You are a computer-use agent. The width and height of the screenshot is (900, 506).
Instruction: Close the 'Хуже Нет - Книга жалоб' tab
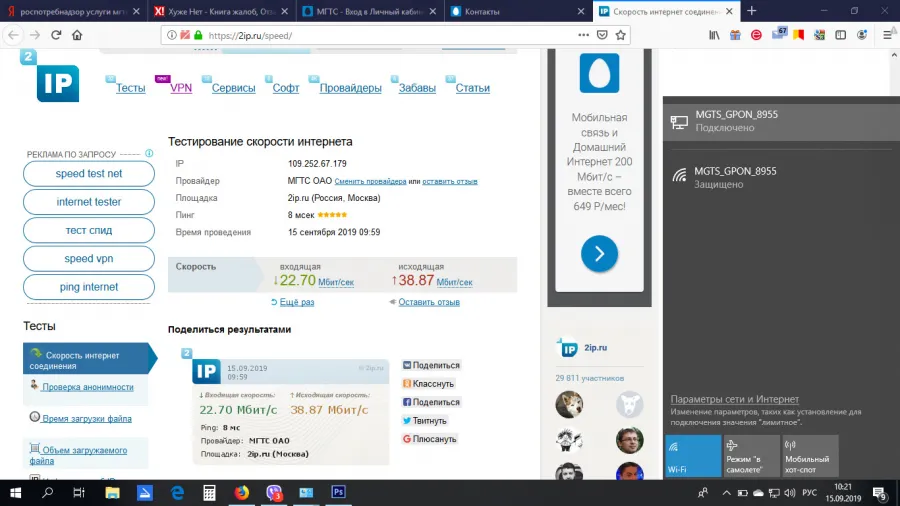pyautogui.click(x=285, y=11)
